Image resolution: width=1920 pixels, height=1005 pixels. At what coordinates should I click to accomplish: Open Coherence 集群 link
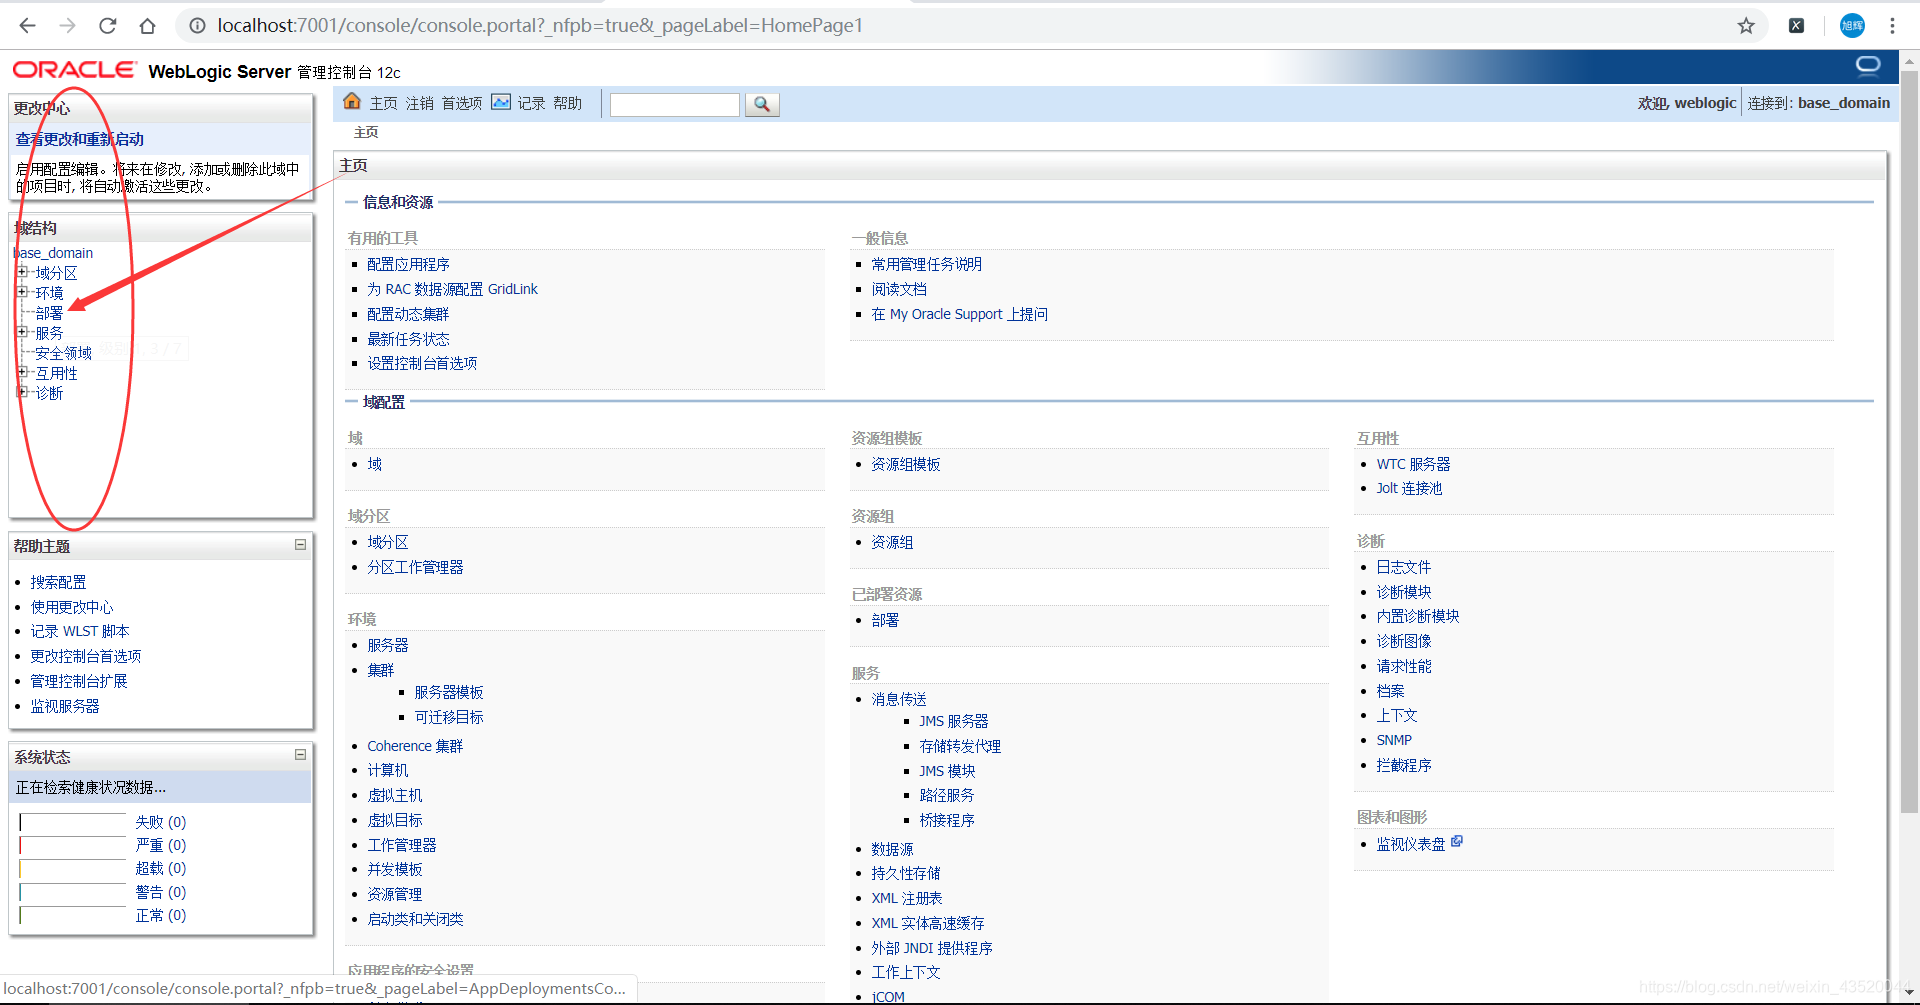415,746
